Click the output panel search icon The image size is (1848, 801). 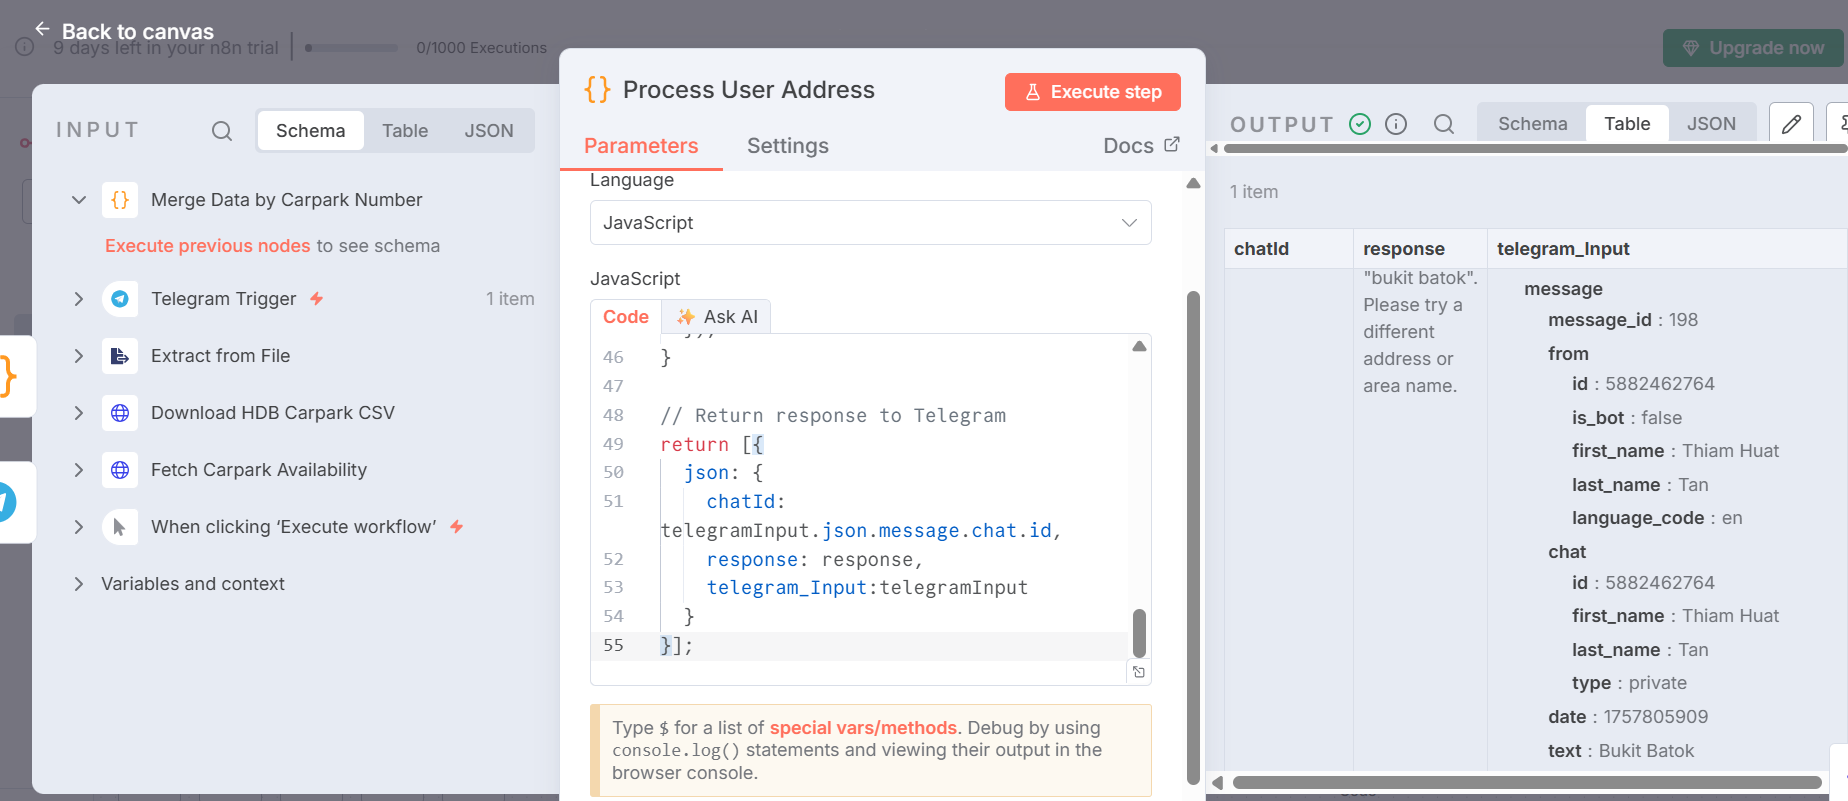pos(1443,124)
